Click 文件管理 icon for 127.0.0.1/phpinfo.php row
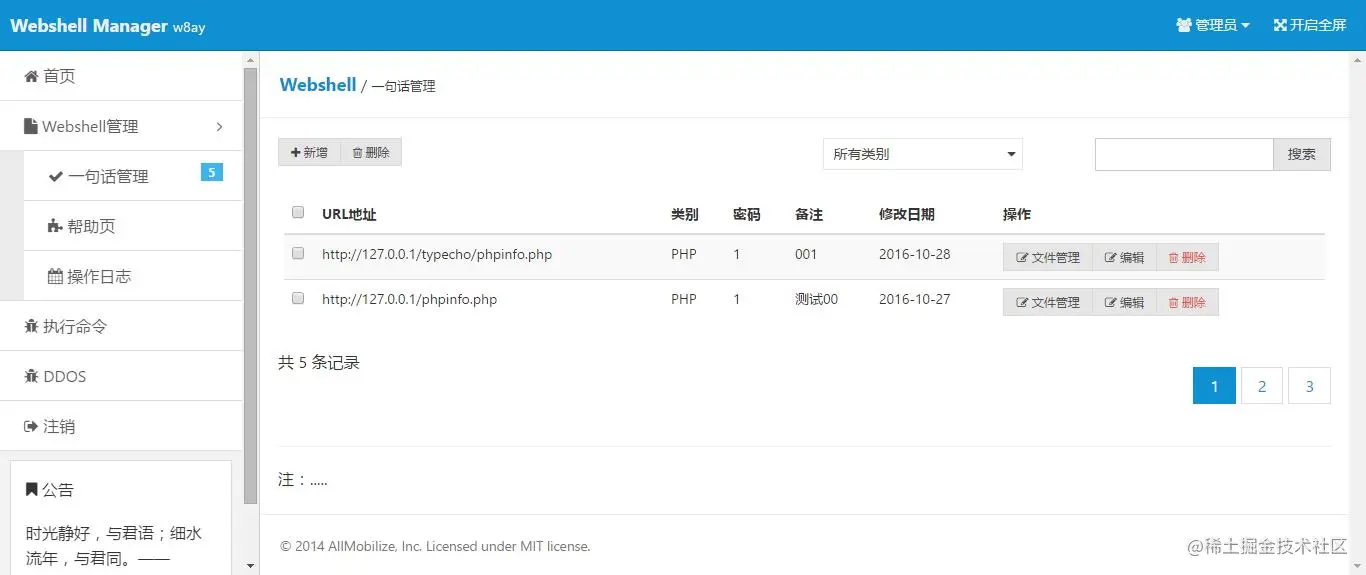1366x575 pixels. [x=1022, y=302]
